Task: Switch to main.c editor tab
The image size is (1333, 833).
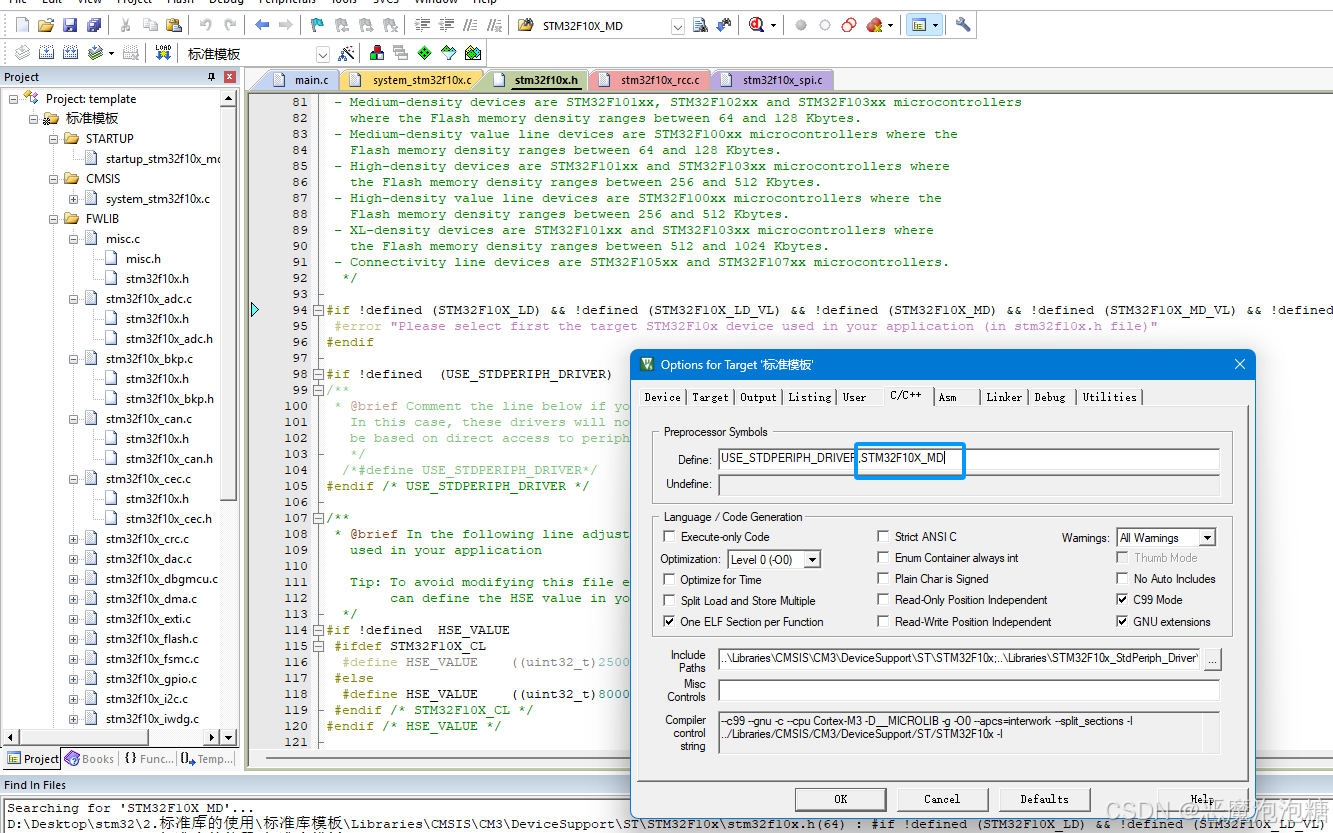Action: pyautogui.click(x=302, y=80)
